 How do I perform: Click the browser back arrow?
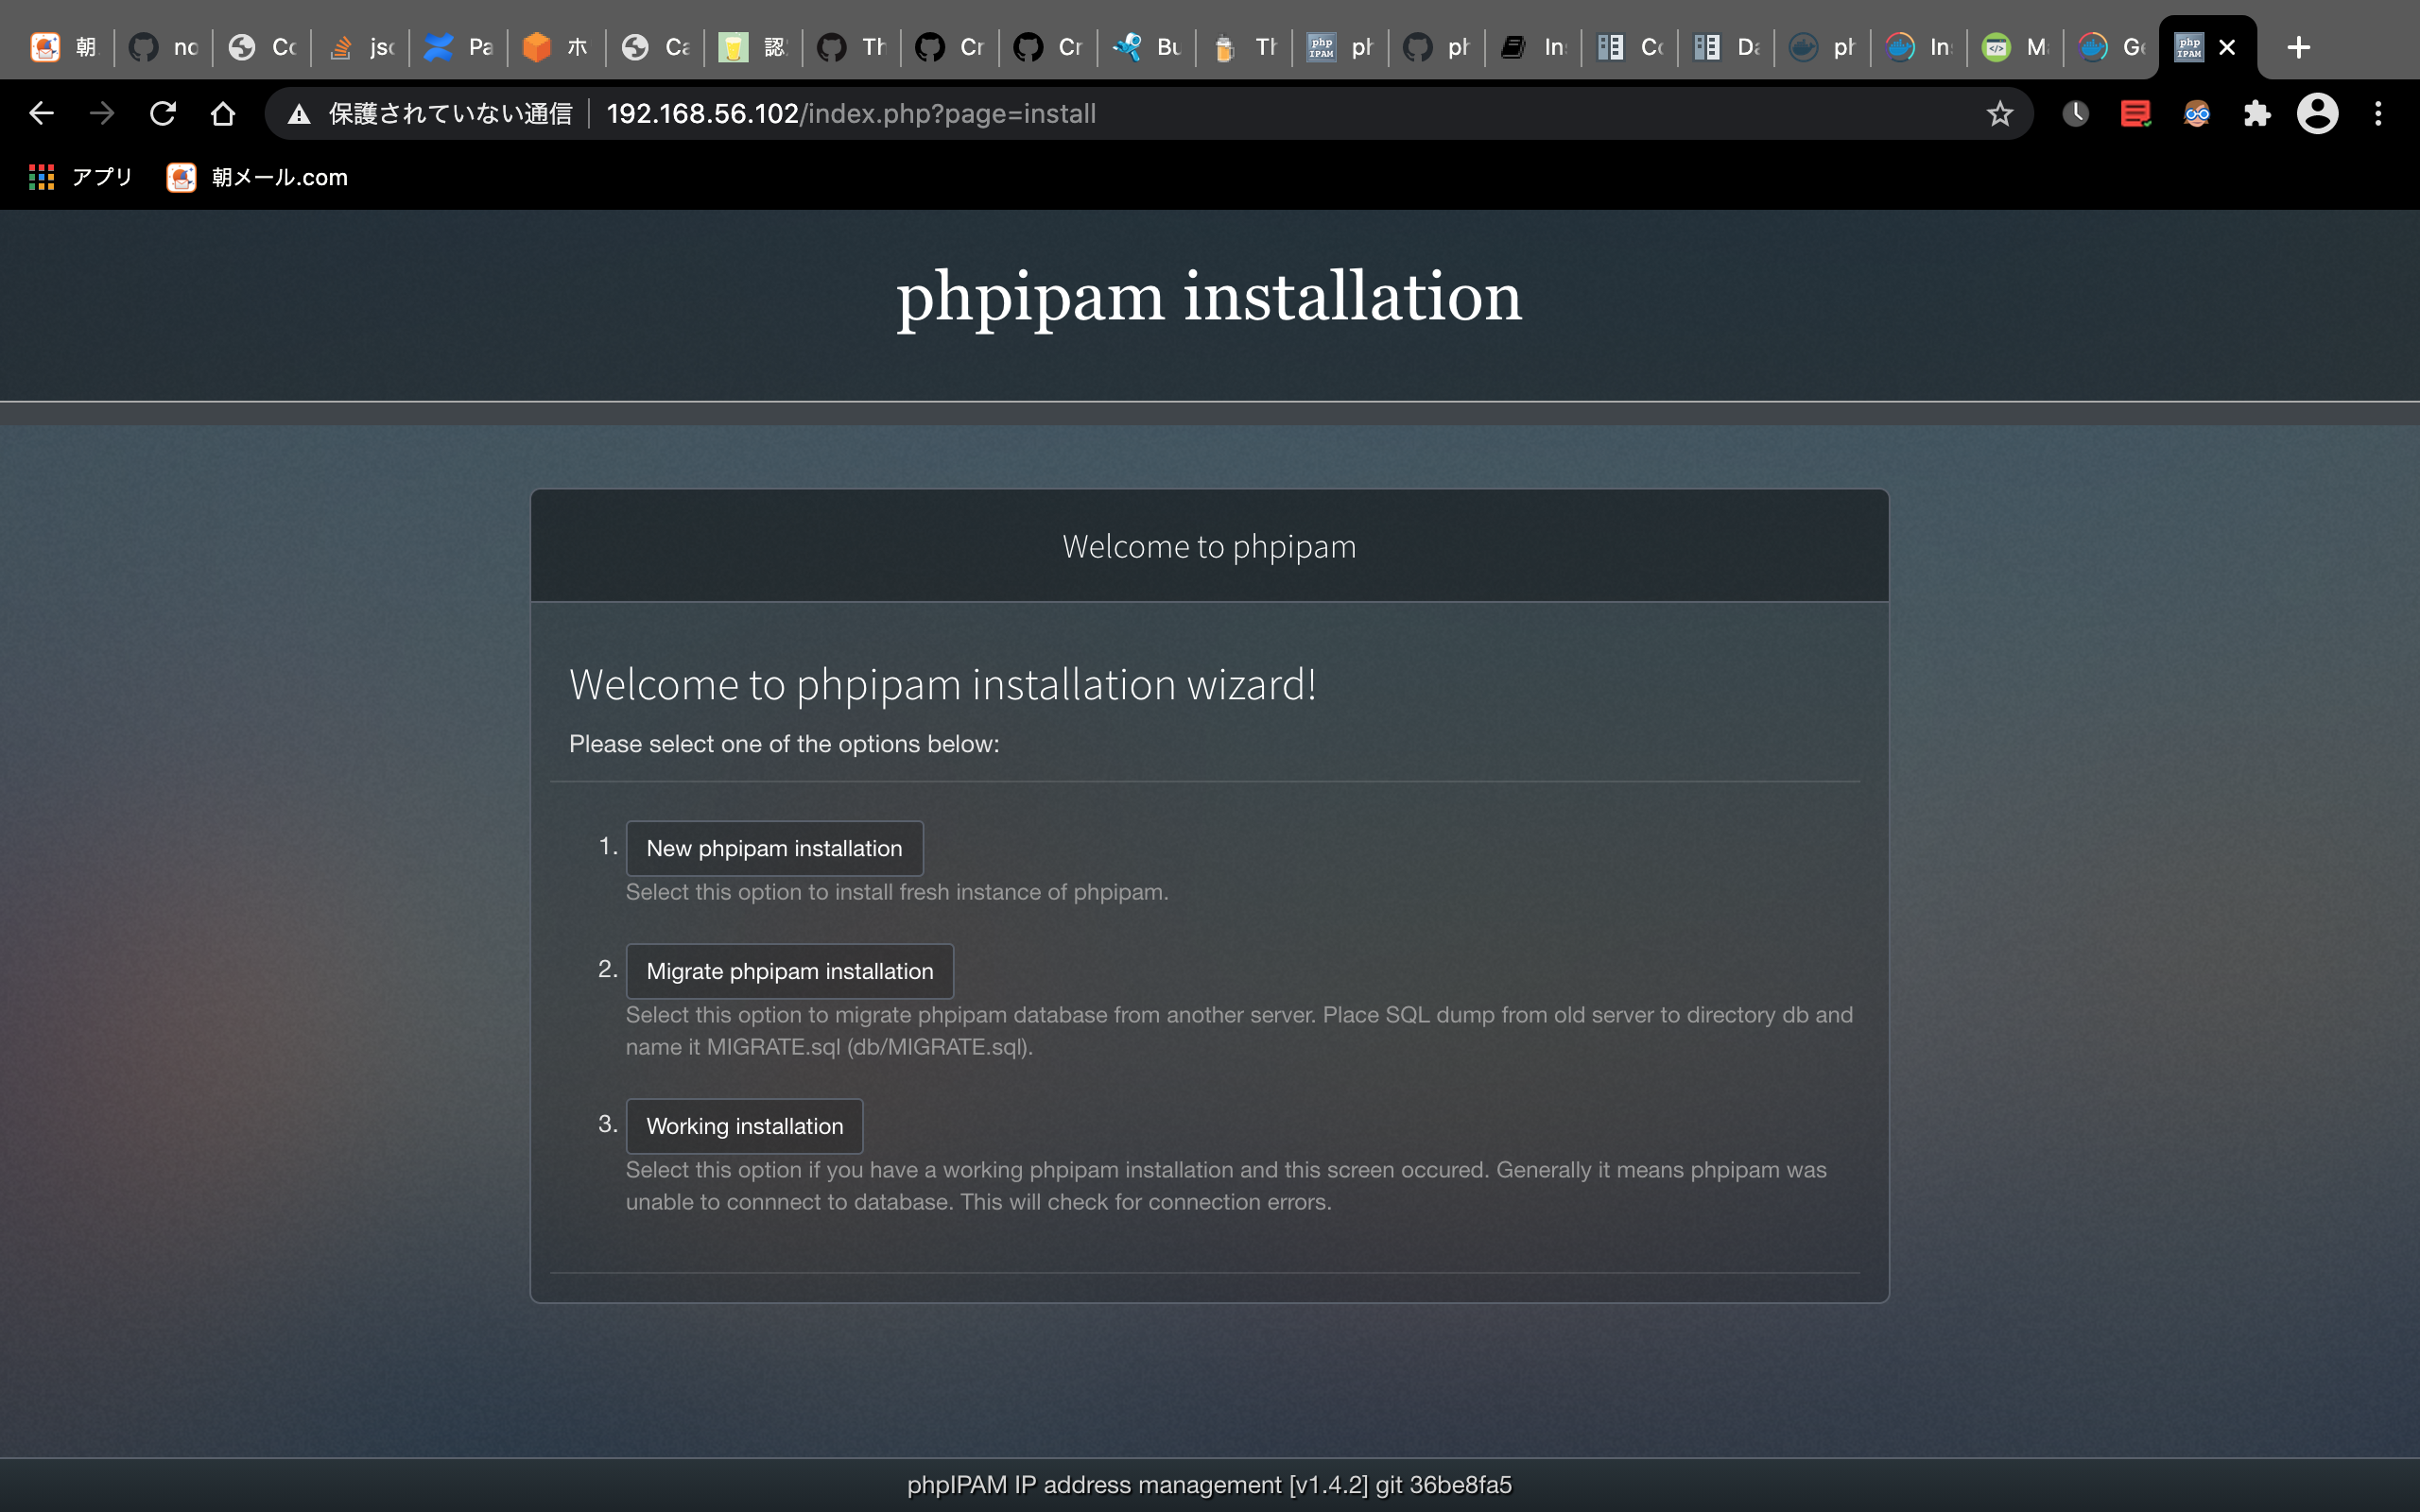(x=41, y=113)
